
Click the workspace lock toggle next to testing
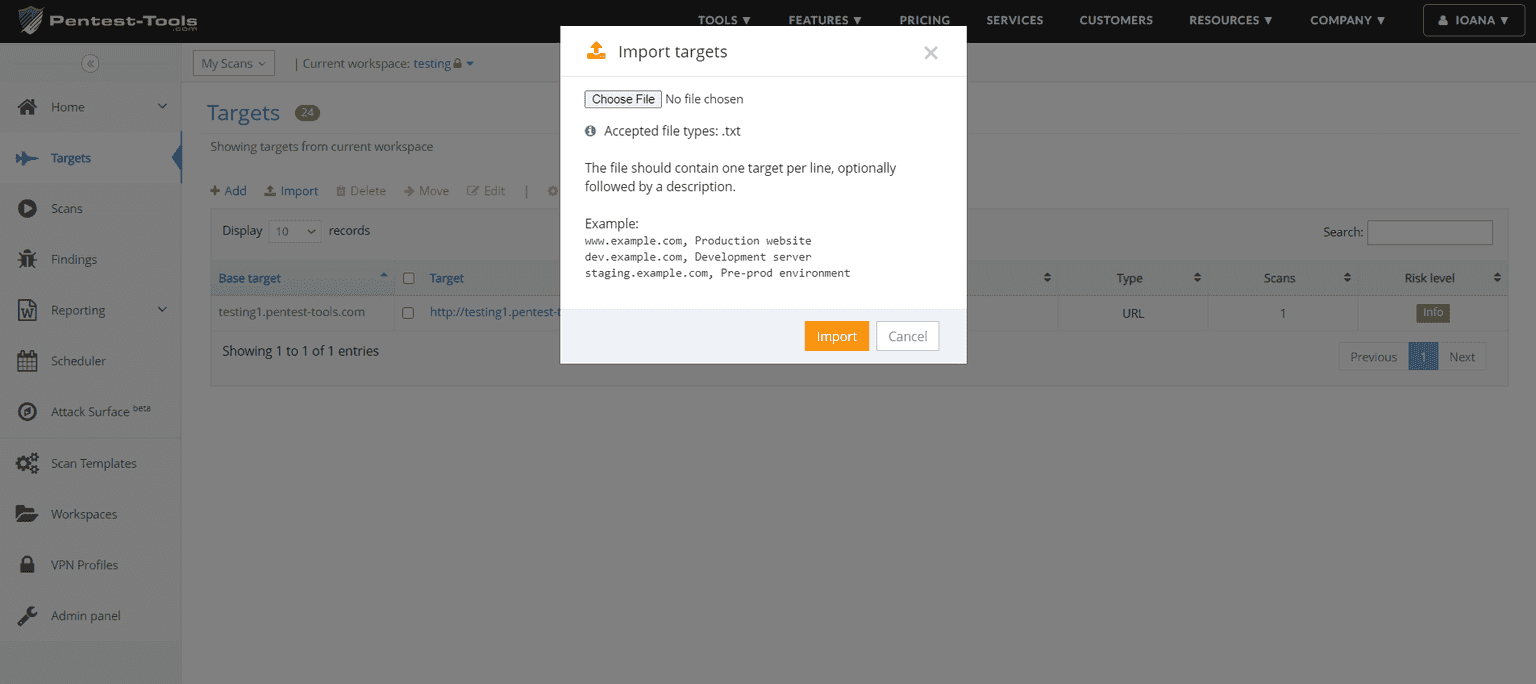click(x=456, y=63)
